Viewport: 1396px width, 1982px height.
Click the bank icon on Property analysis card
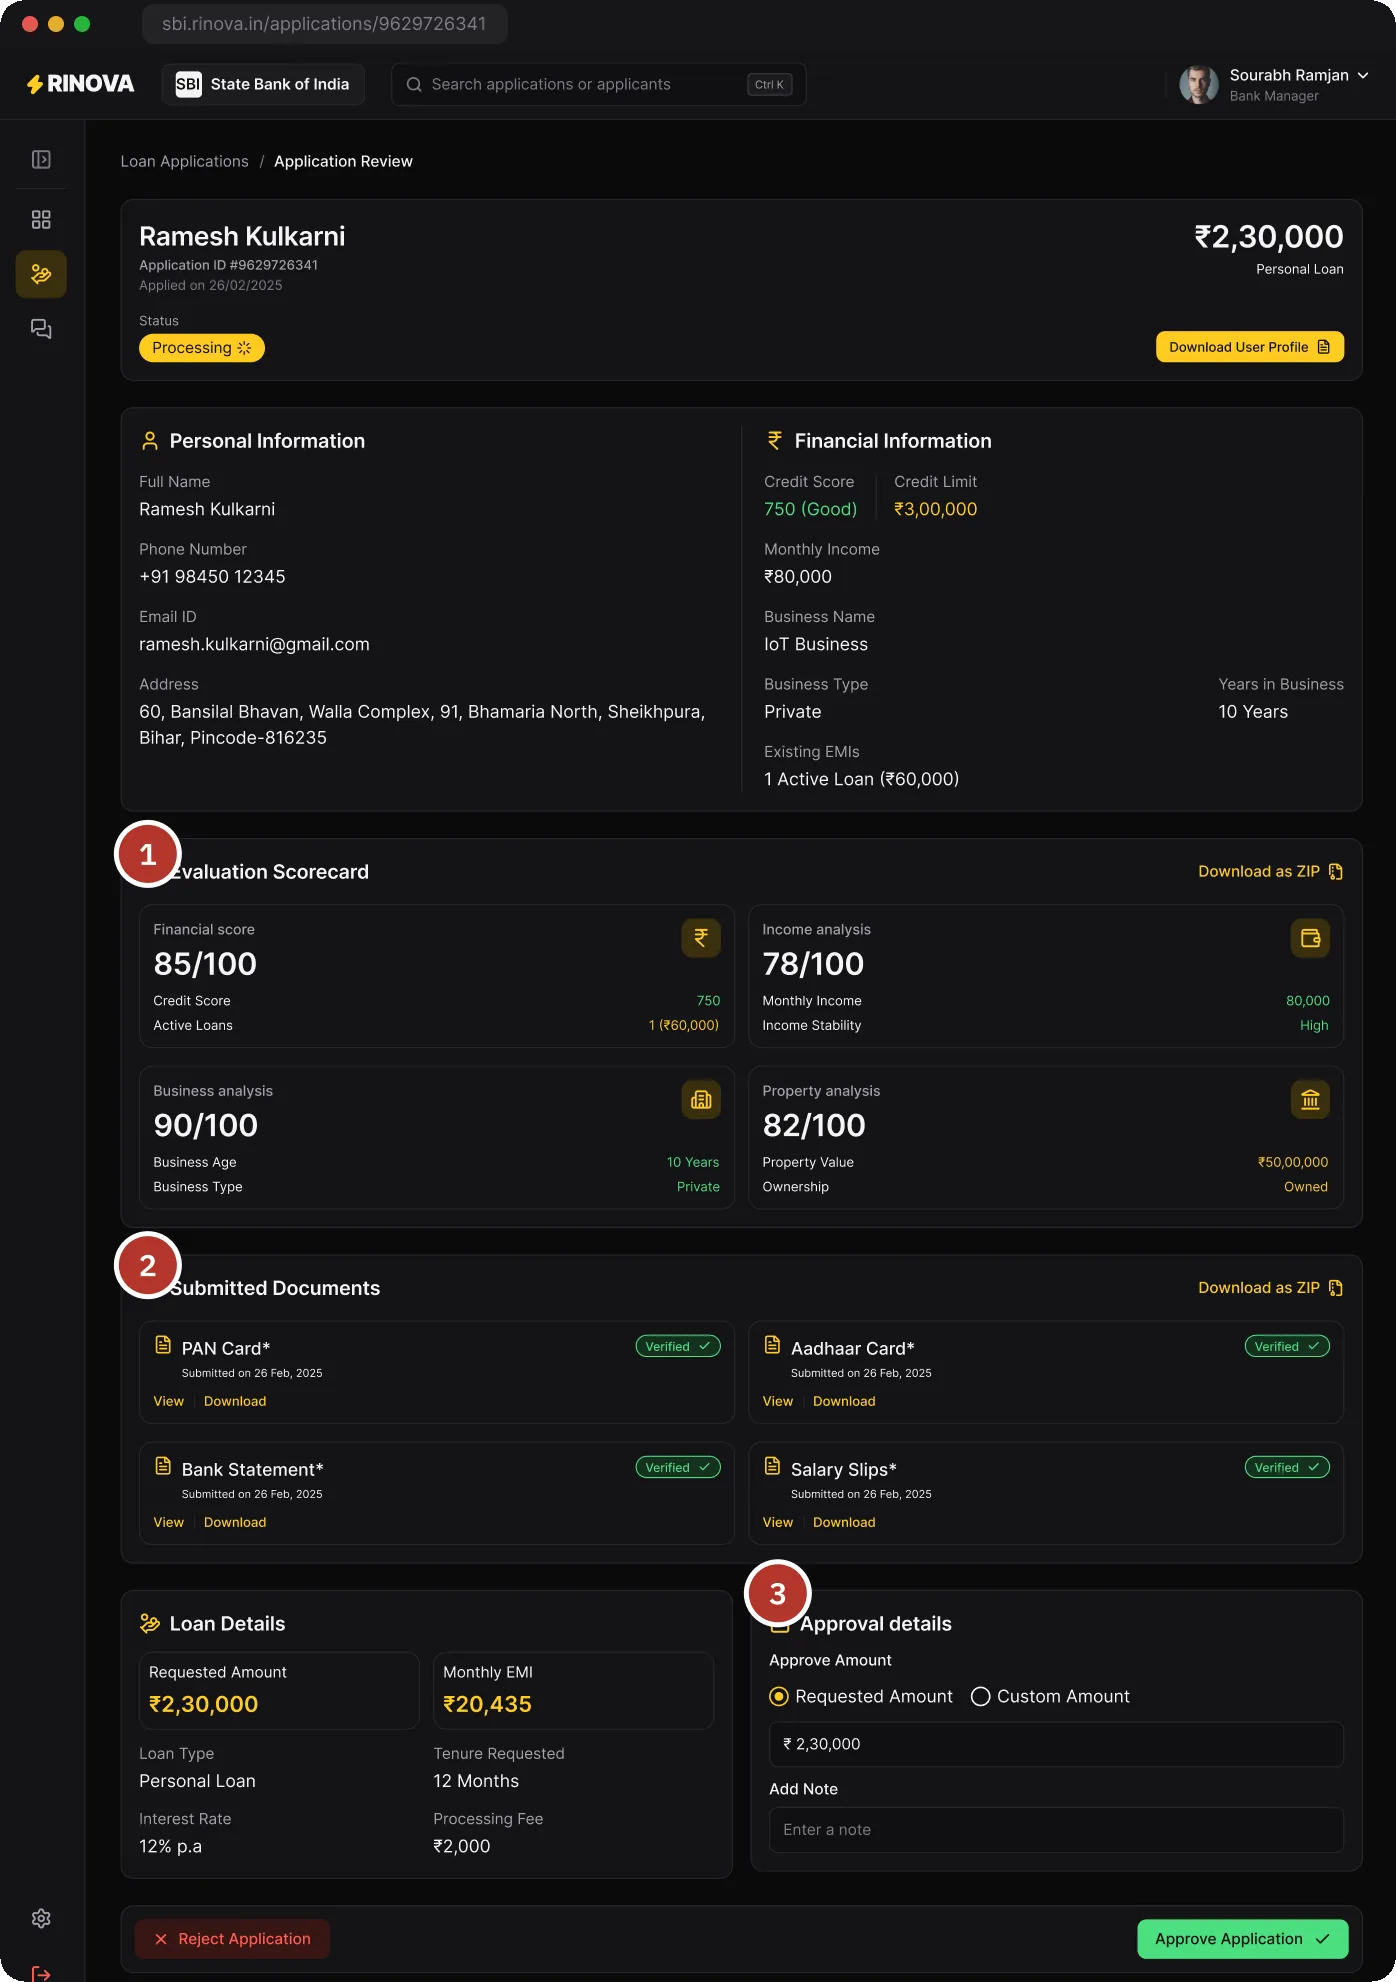point(1310,1100)
